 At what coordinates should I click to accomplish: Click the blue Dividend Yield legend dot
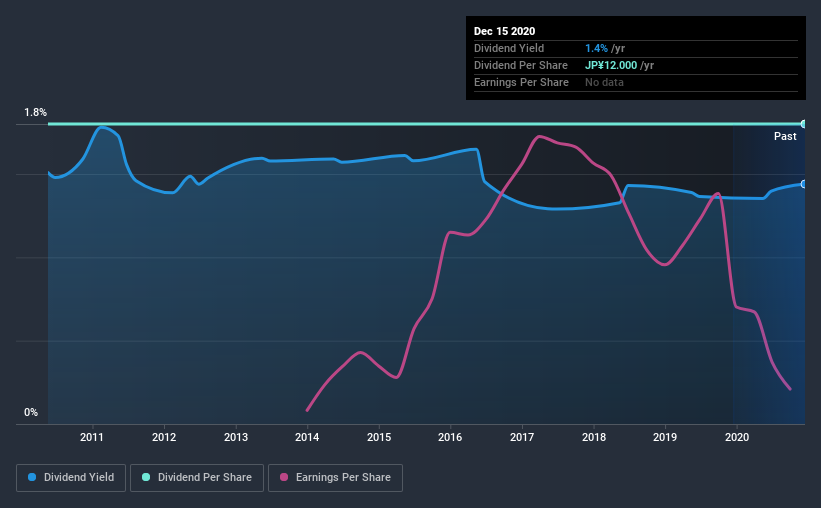point(32,477)
